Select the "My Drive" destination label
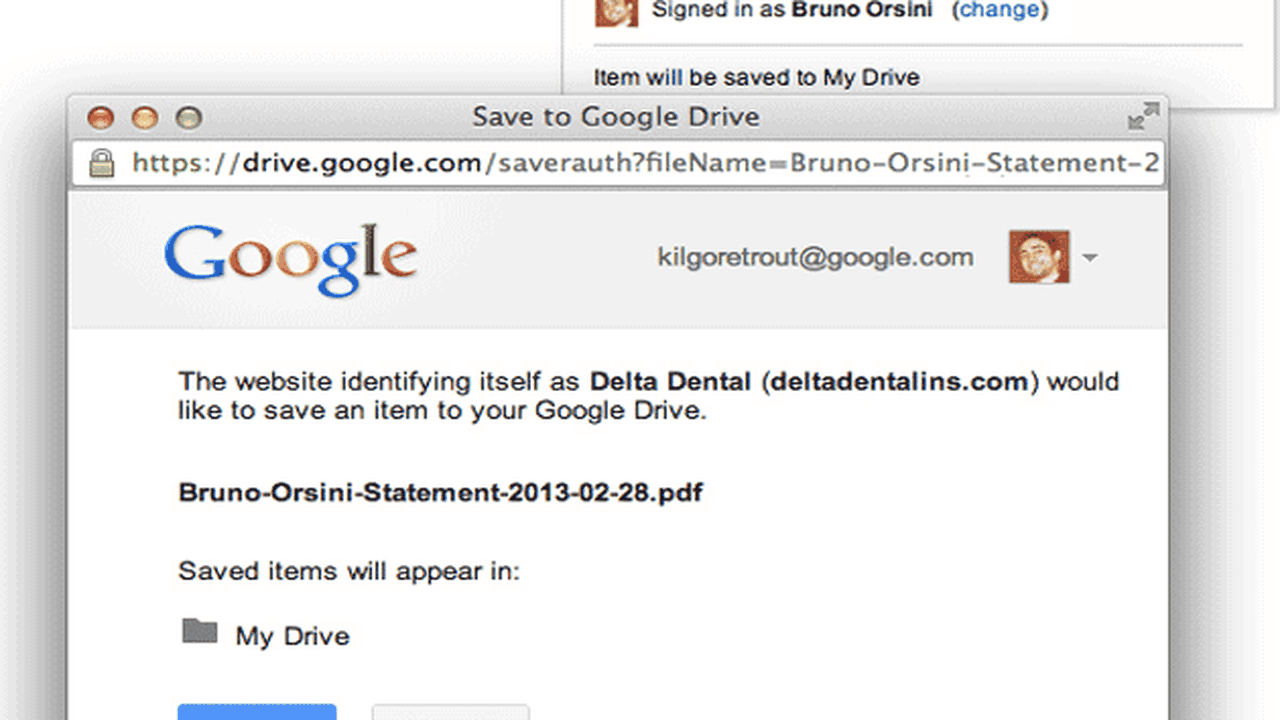 292,636
